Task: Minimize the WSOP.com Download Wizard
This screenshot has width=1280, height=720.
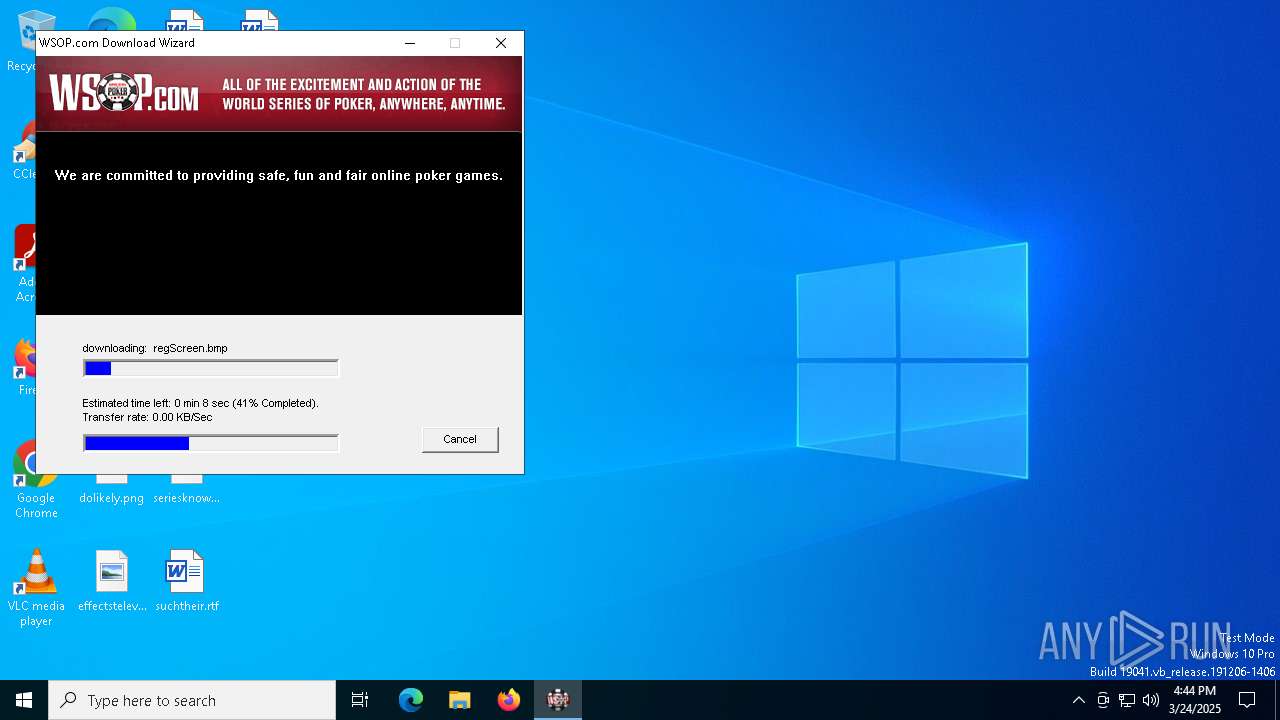Action: 410,43
